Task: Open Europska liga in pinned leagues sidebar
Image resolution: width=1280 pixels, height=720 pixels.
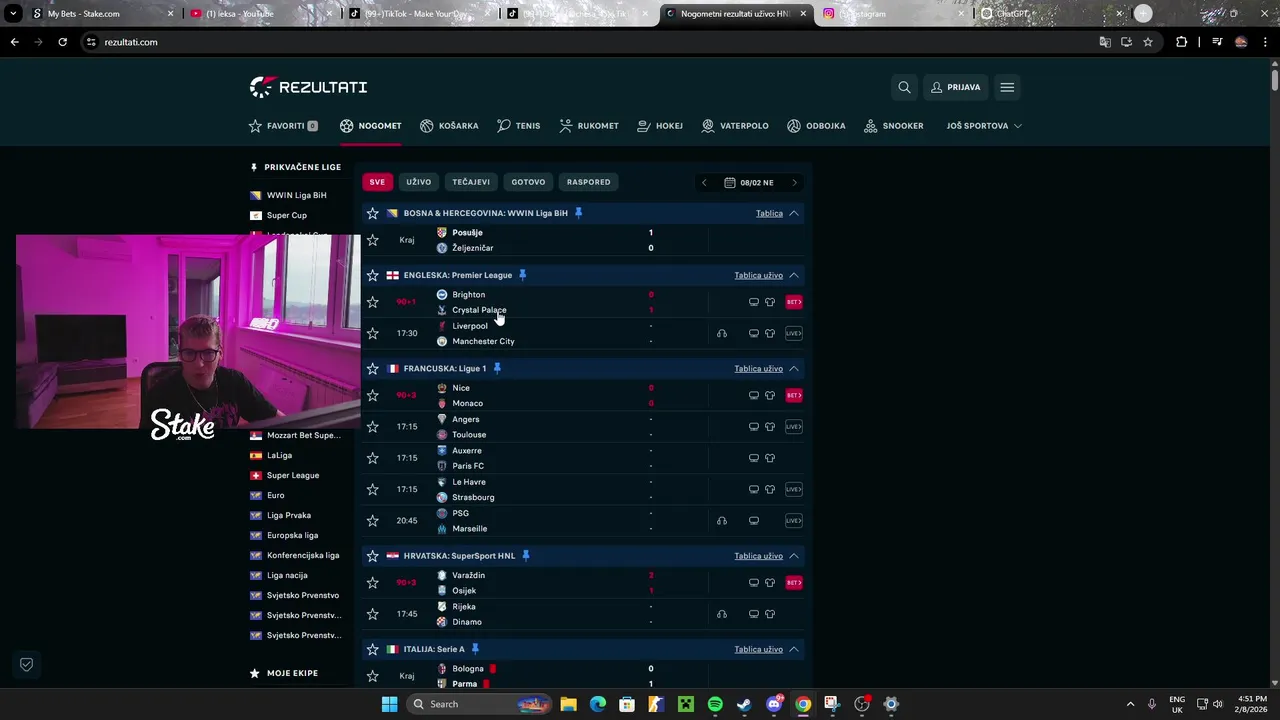Action: click(x=292, y=535)
